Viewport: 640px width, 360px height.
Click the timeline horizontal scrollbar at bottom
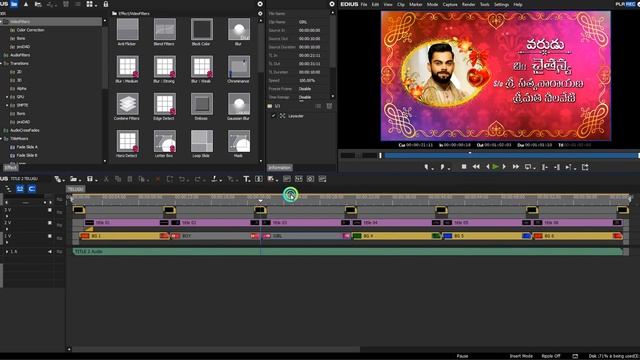click(216, 349)
